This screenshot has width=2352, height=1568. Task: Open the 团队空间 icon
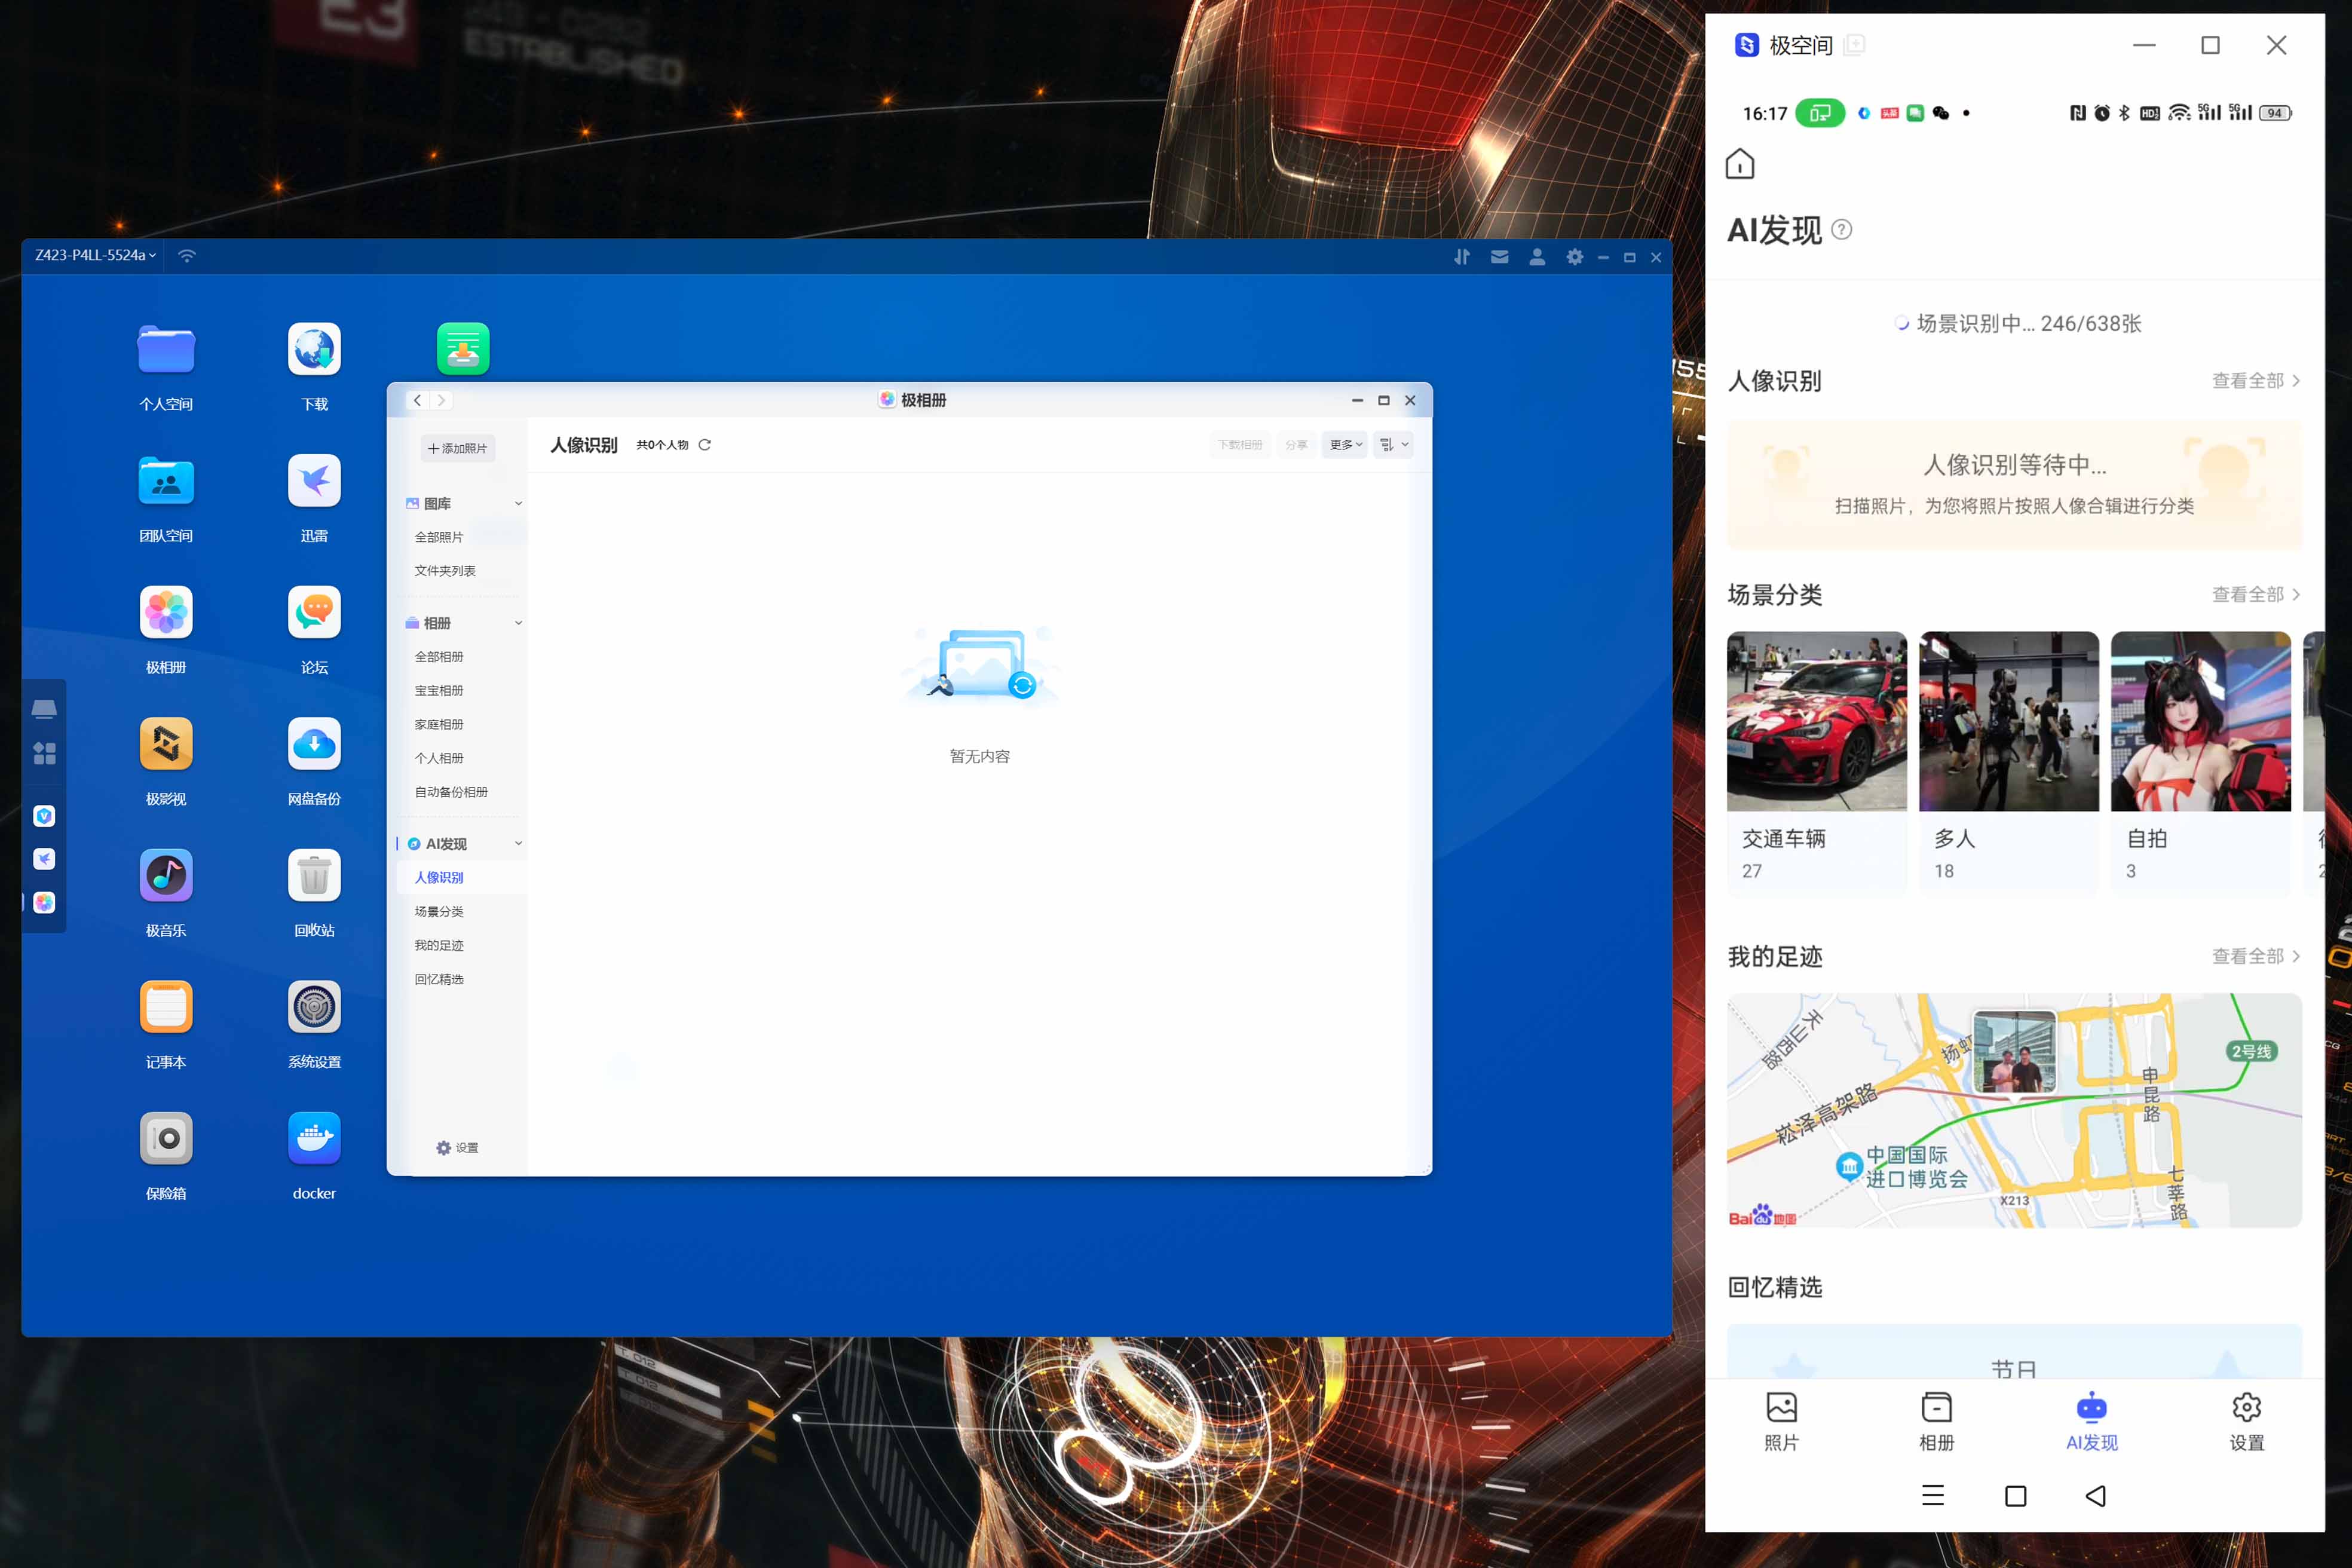click(166, 481)
